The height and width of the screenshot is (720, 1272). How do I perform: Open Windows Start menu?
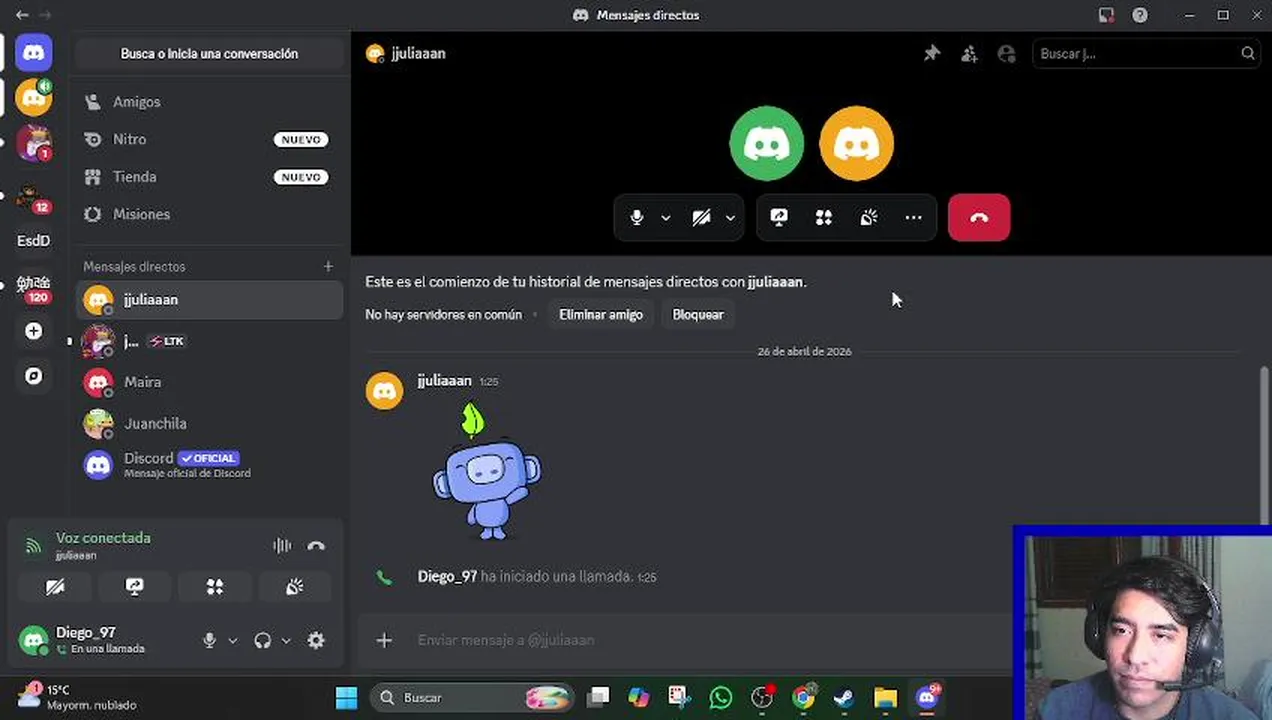point(346,698)
